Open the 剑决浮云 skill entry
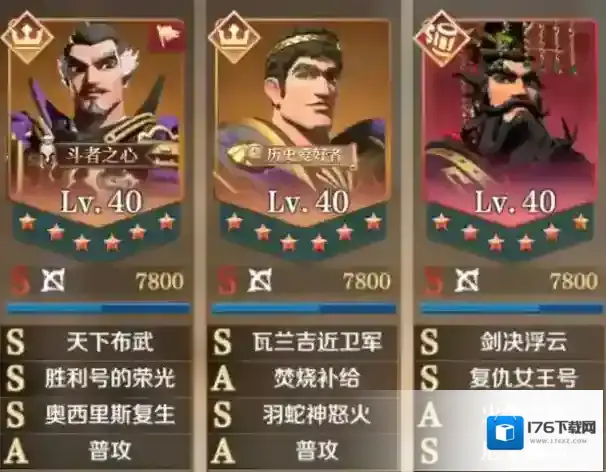The height and width of the screenshot is (472, 606). (509, 342)
